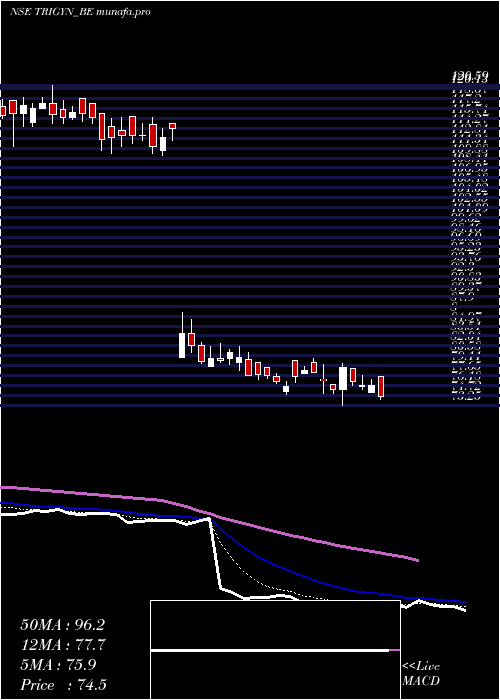The image size is (500, 700).
Task: Click the 50MA : 96.2 label
Action: (62, 625)
